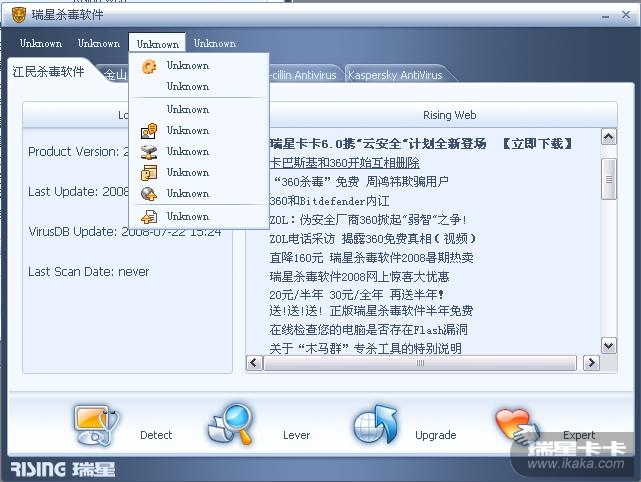Switch to the 江民杀毒软件 tab
This screenshot has width=641, height=482.
49,72
